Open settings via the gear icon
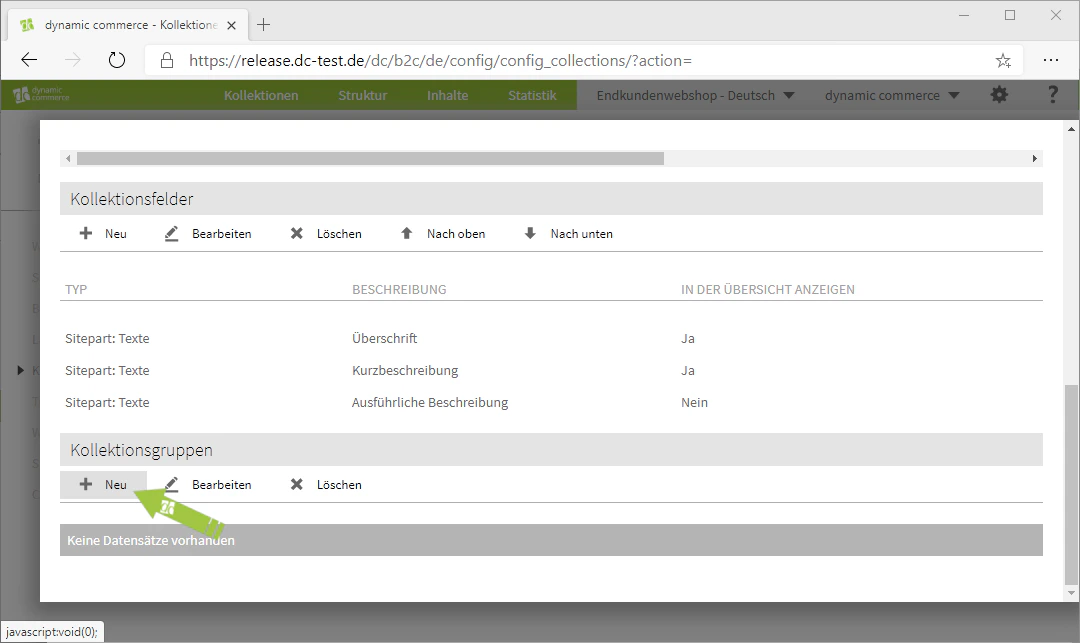1080x643 pixels. (x=999, y=94)
